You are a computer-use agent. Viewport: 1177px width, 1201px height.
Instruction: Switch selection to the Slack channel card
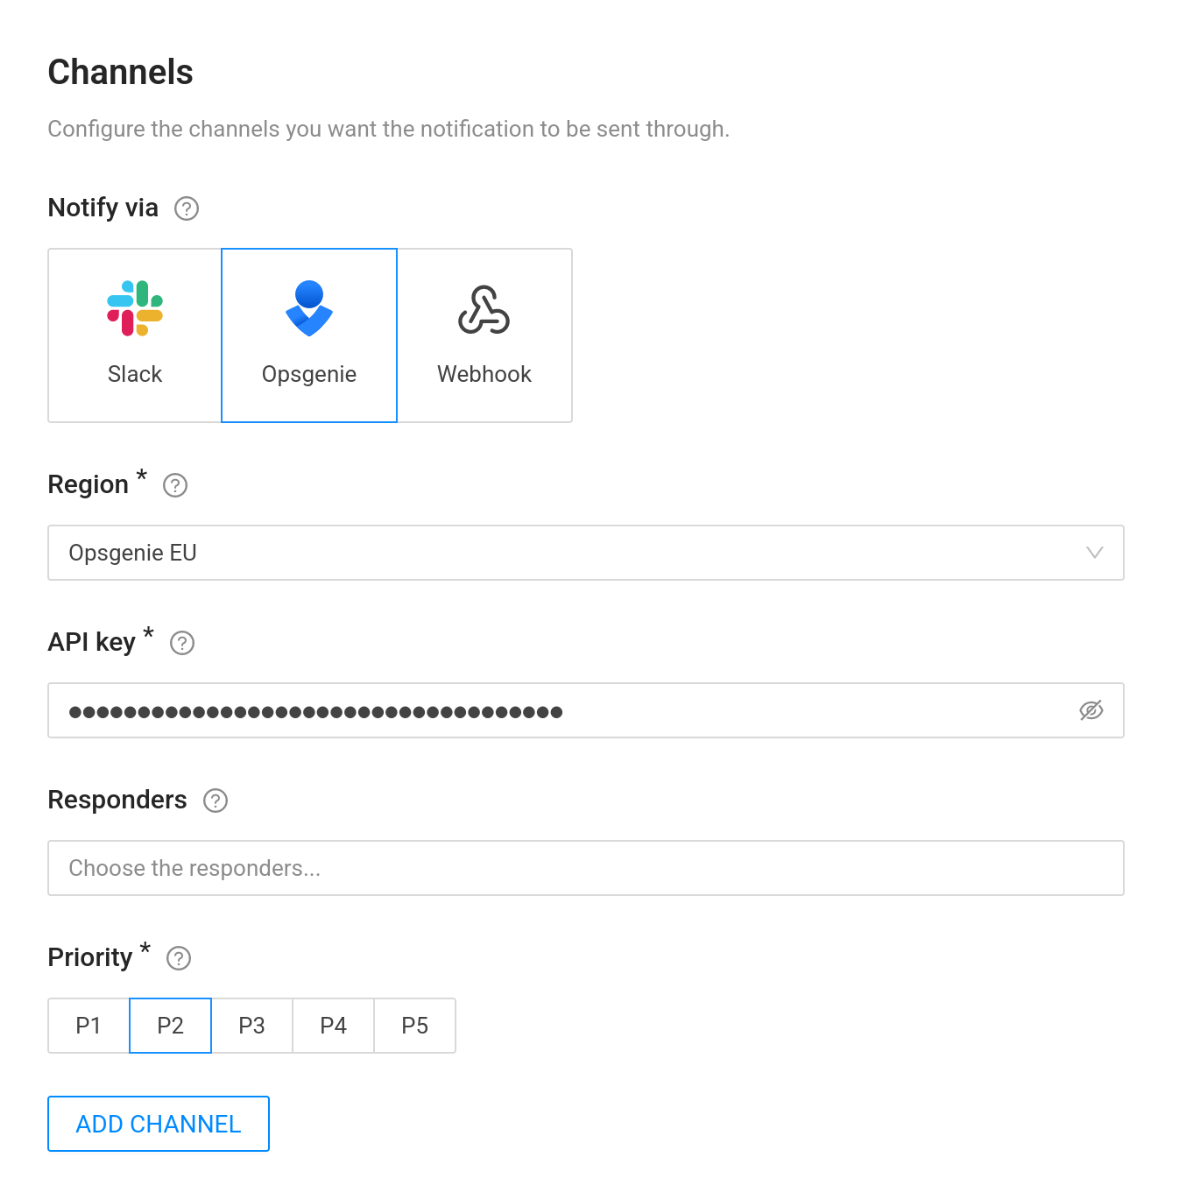pyautogui.click(x=134, y=335)
